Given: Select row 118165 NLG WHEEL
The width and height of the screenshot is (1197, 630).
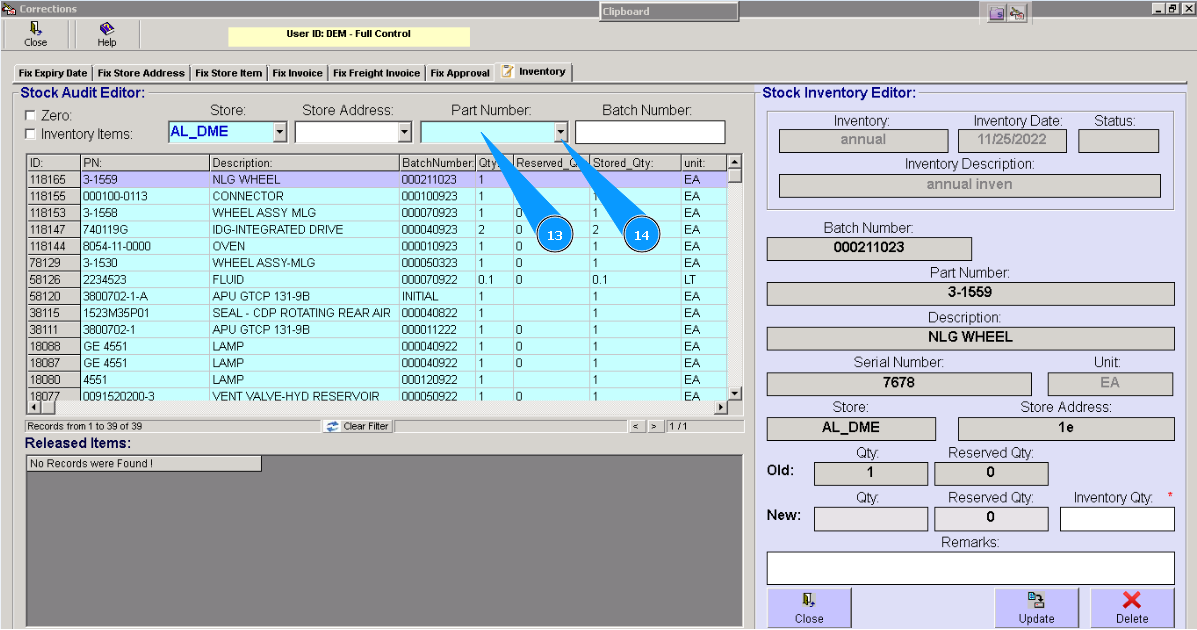Looking at the screenshot, I should [377, 179].
